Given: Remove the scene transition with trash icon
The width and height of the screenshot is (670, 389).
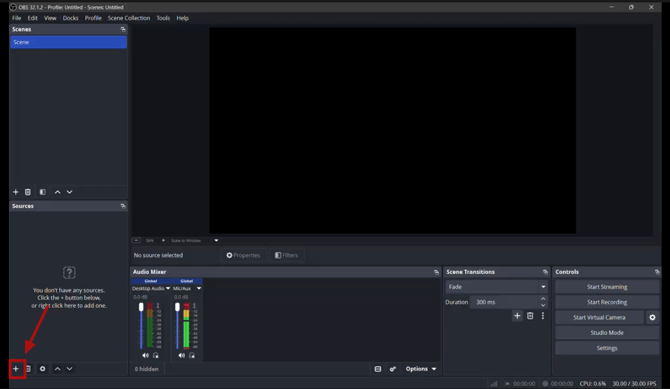Looking at the screenshot, I should point(530,315).
